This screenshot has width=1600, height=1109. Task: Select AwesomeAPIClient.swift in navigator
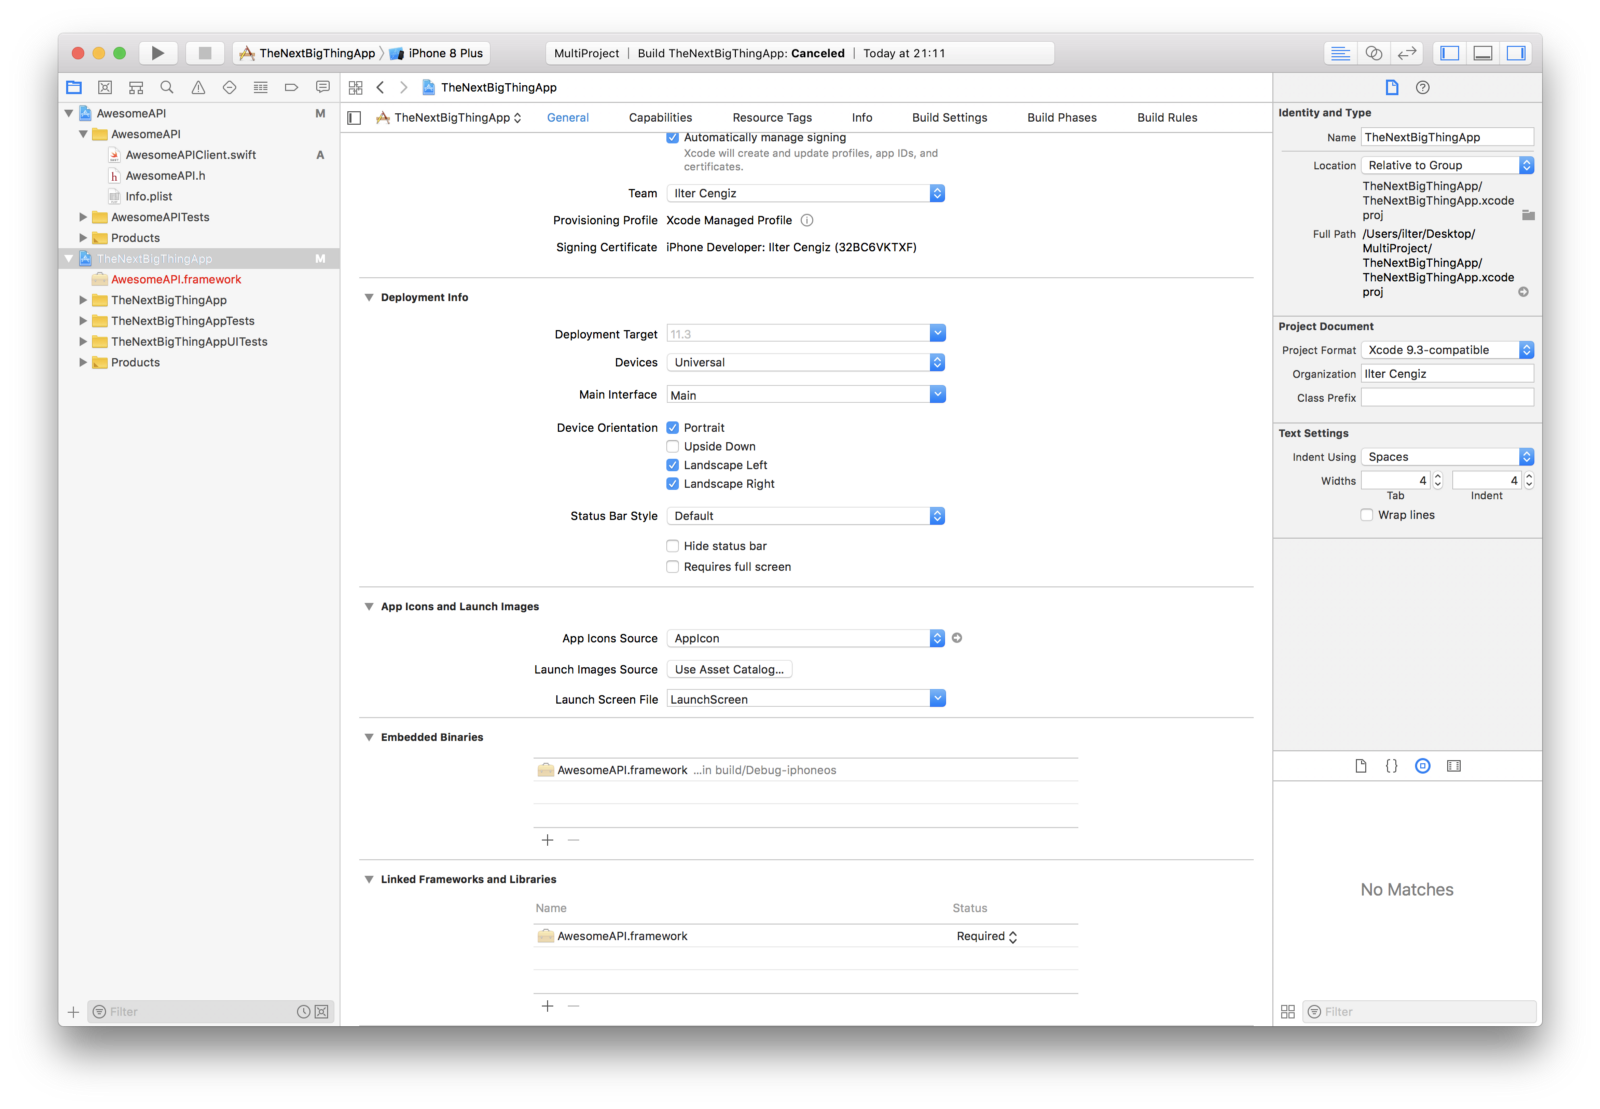coord(190,155)
